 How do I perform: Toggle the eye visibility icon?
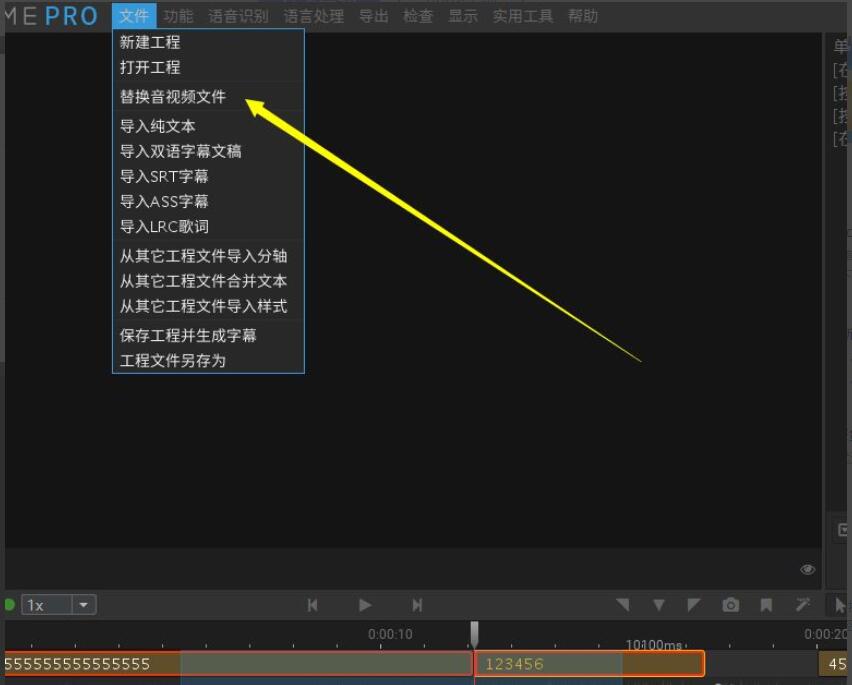tap(807, 569)
